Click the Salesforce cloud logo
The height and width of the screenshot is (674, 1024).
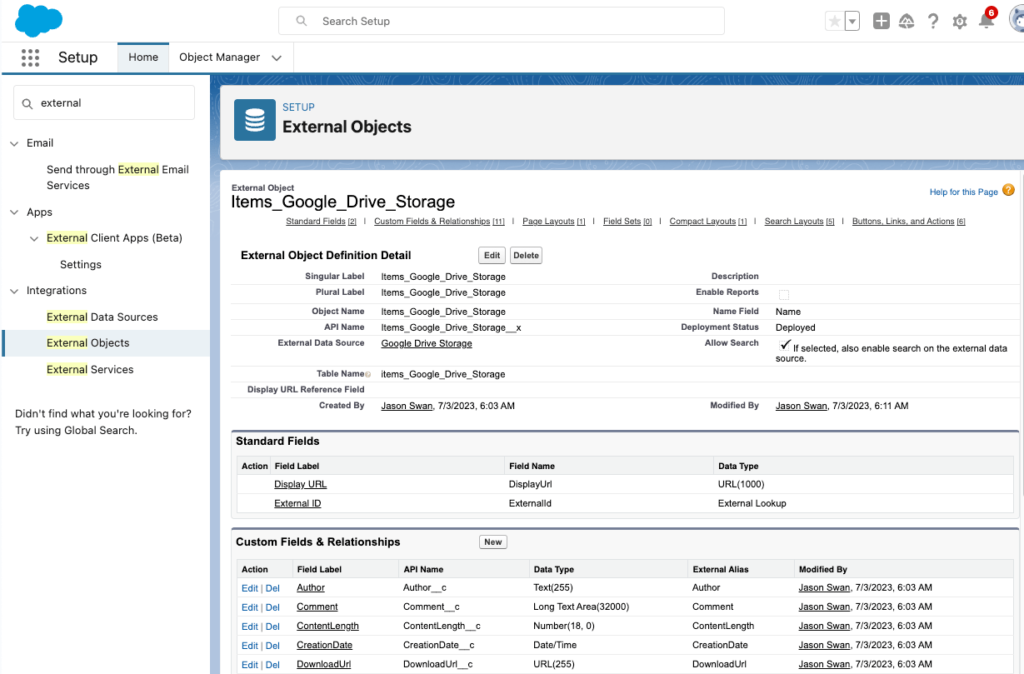click(39, 20)
